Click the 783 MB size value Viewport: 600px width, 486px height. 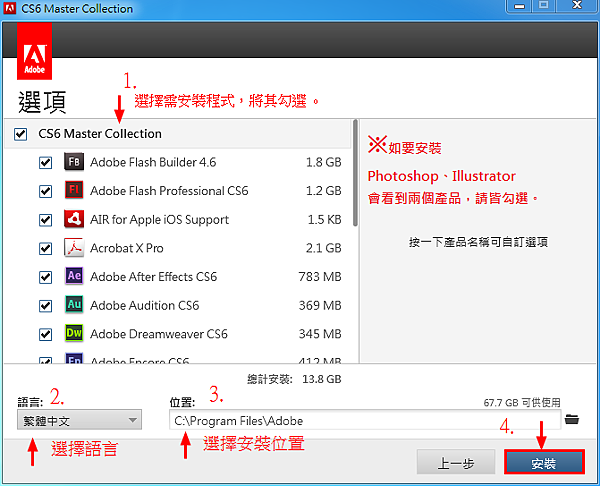click(320, 276)
